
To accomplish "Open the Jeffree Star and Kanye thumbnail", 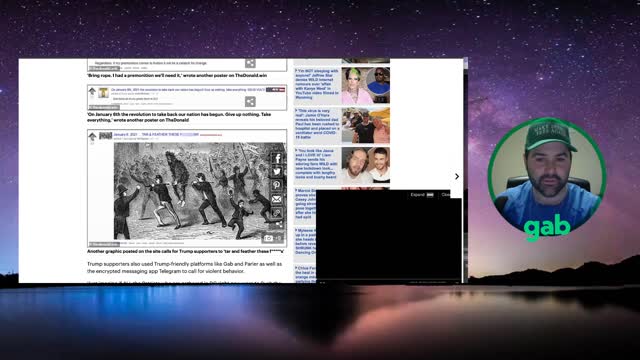I will pos(365,86).
